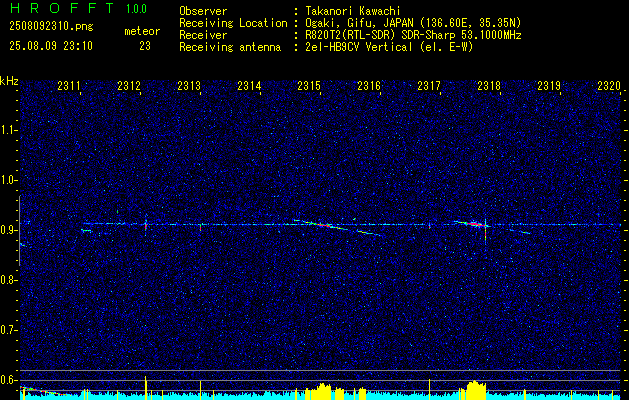The height and width of the screenshot is (400, 629).
Task: Click the gray vertical range bar at left
Action: [19, 230]
